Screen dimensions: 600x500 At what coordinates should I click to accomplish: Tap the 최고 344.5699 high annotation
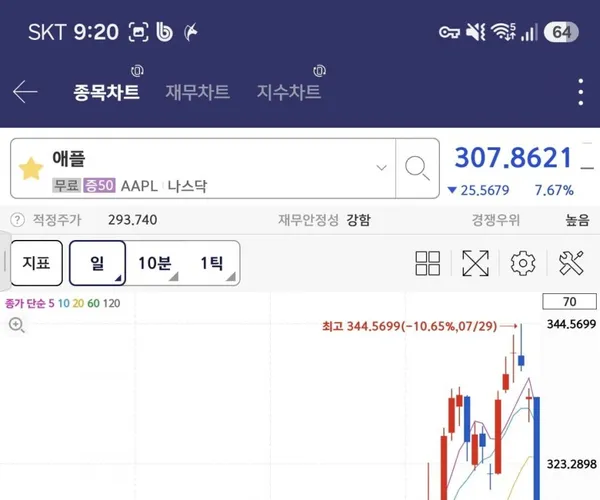point(409,326)
